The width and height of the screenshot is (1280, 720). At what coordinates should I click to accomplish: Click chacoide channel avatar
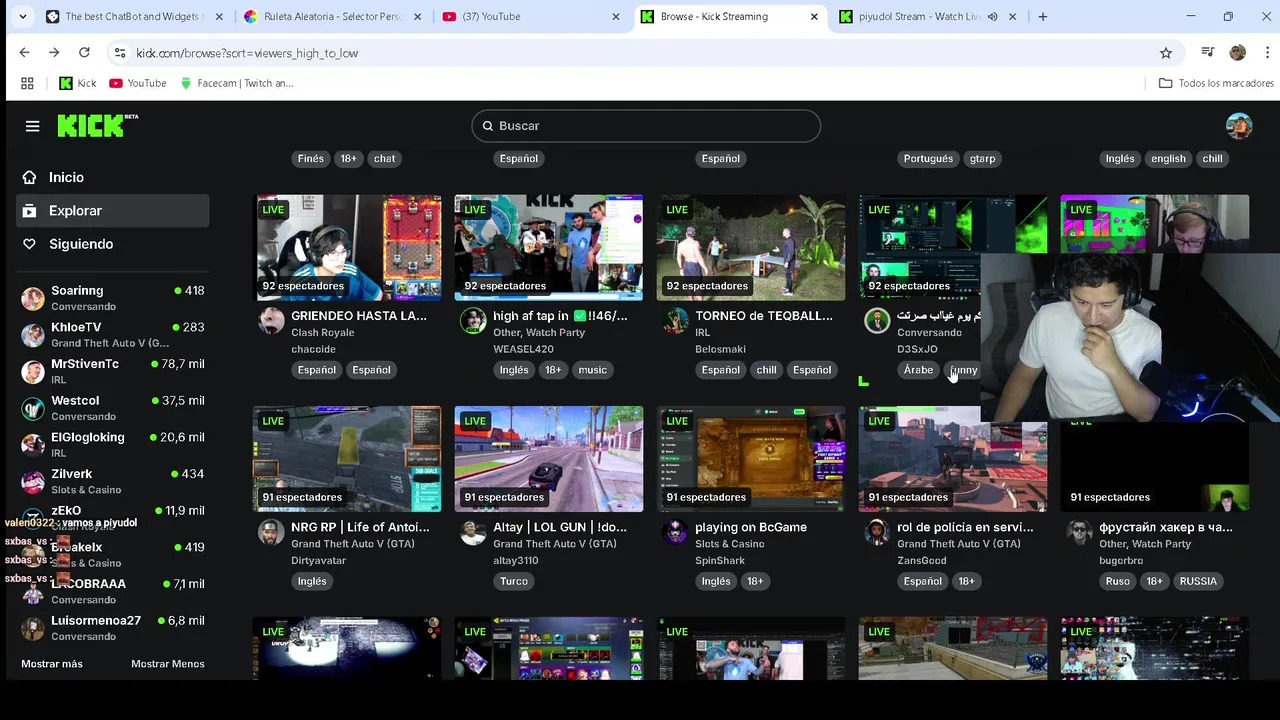pos(271,320)
